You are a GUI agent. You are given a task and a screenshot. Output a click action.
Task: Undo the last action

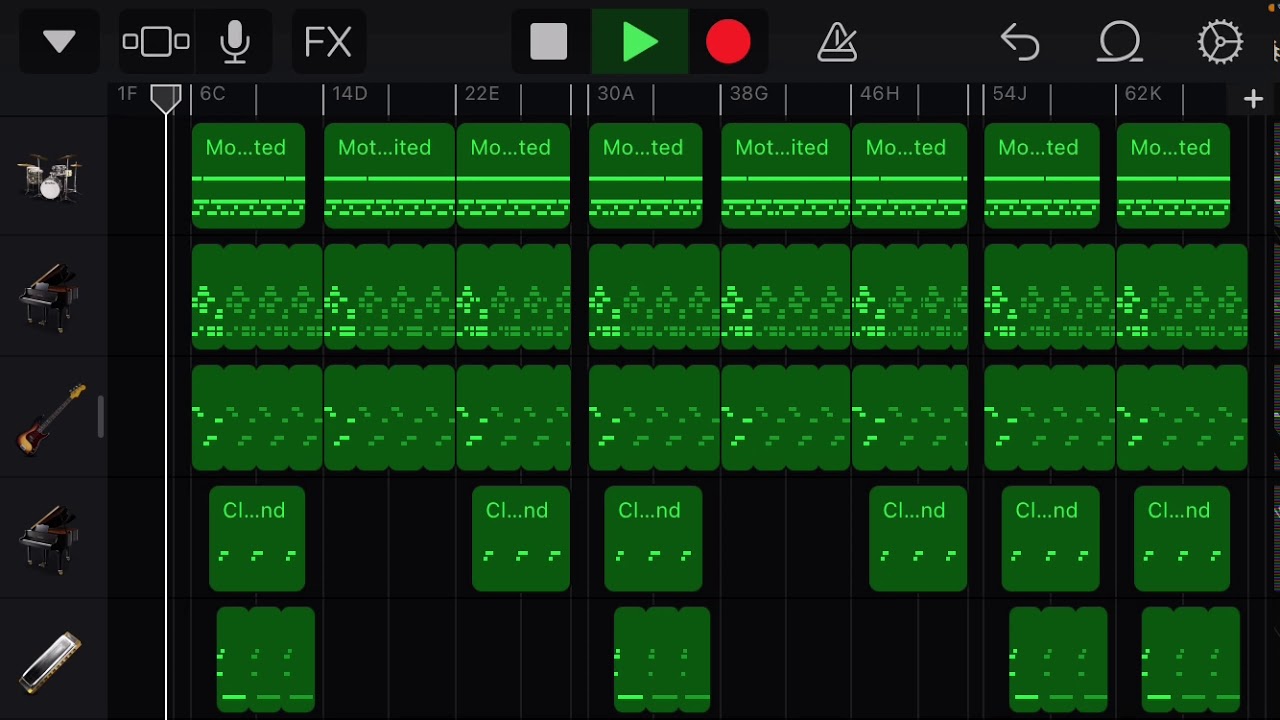1020,42
